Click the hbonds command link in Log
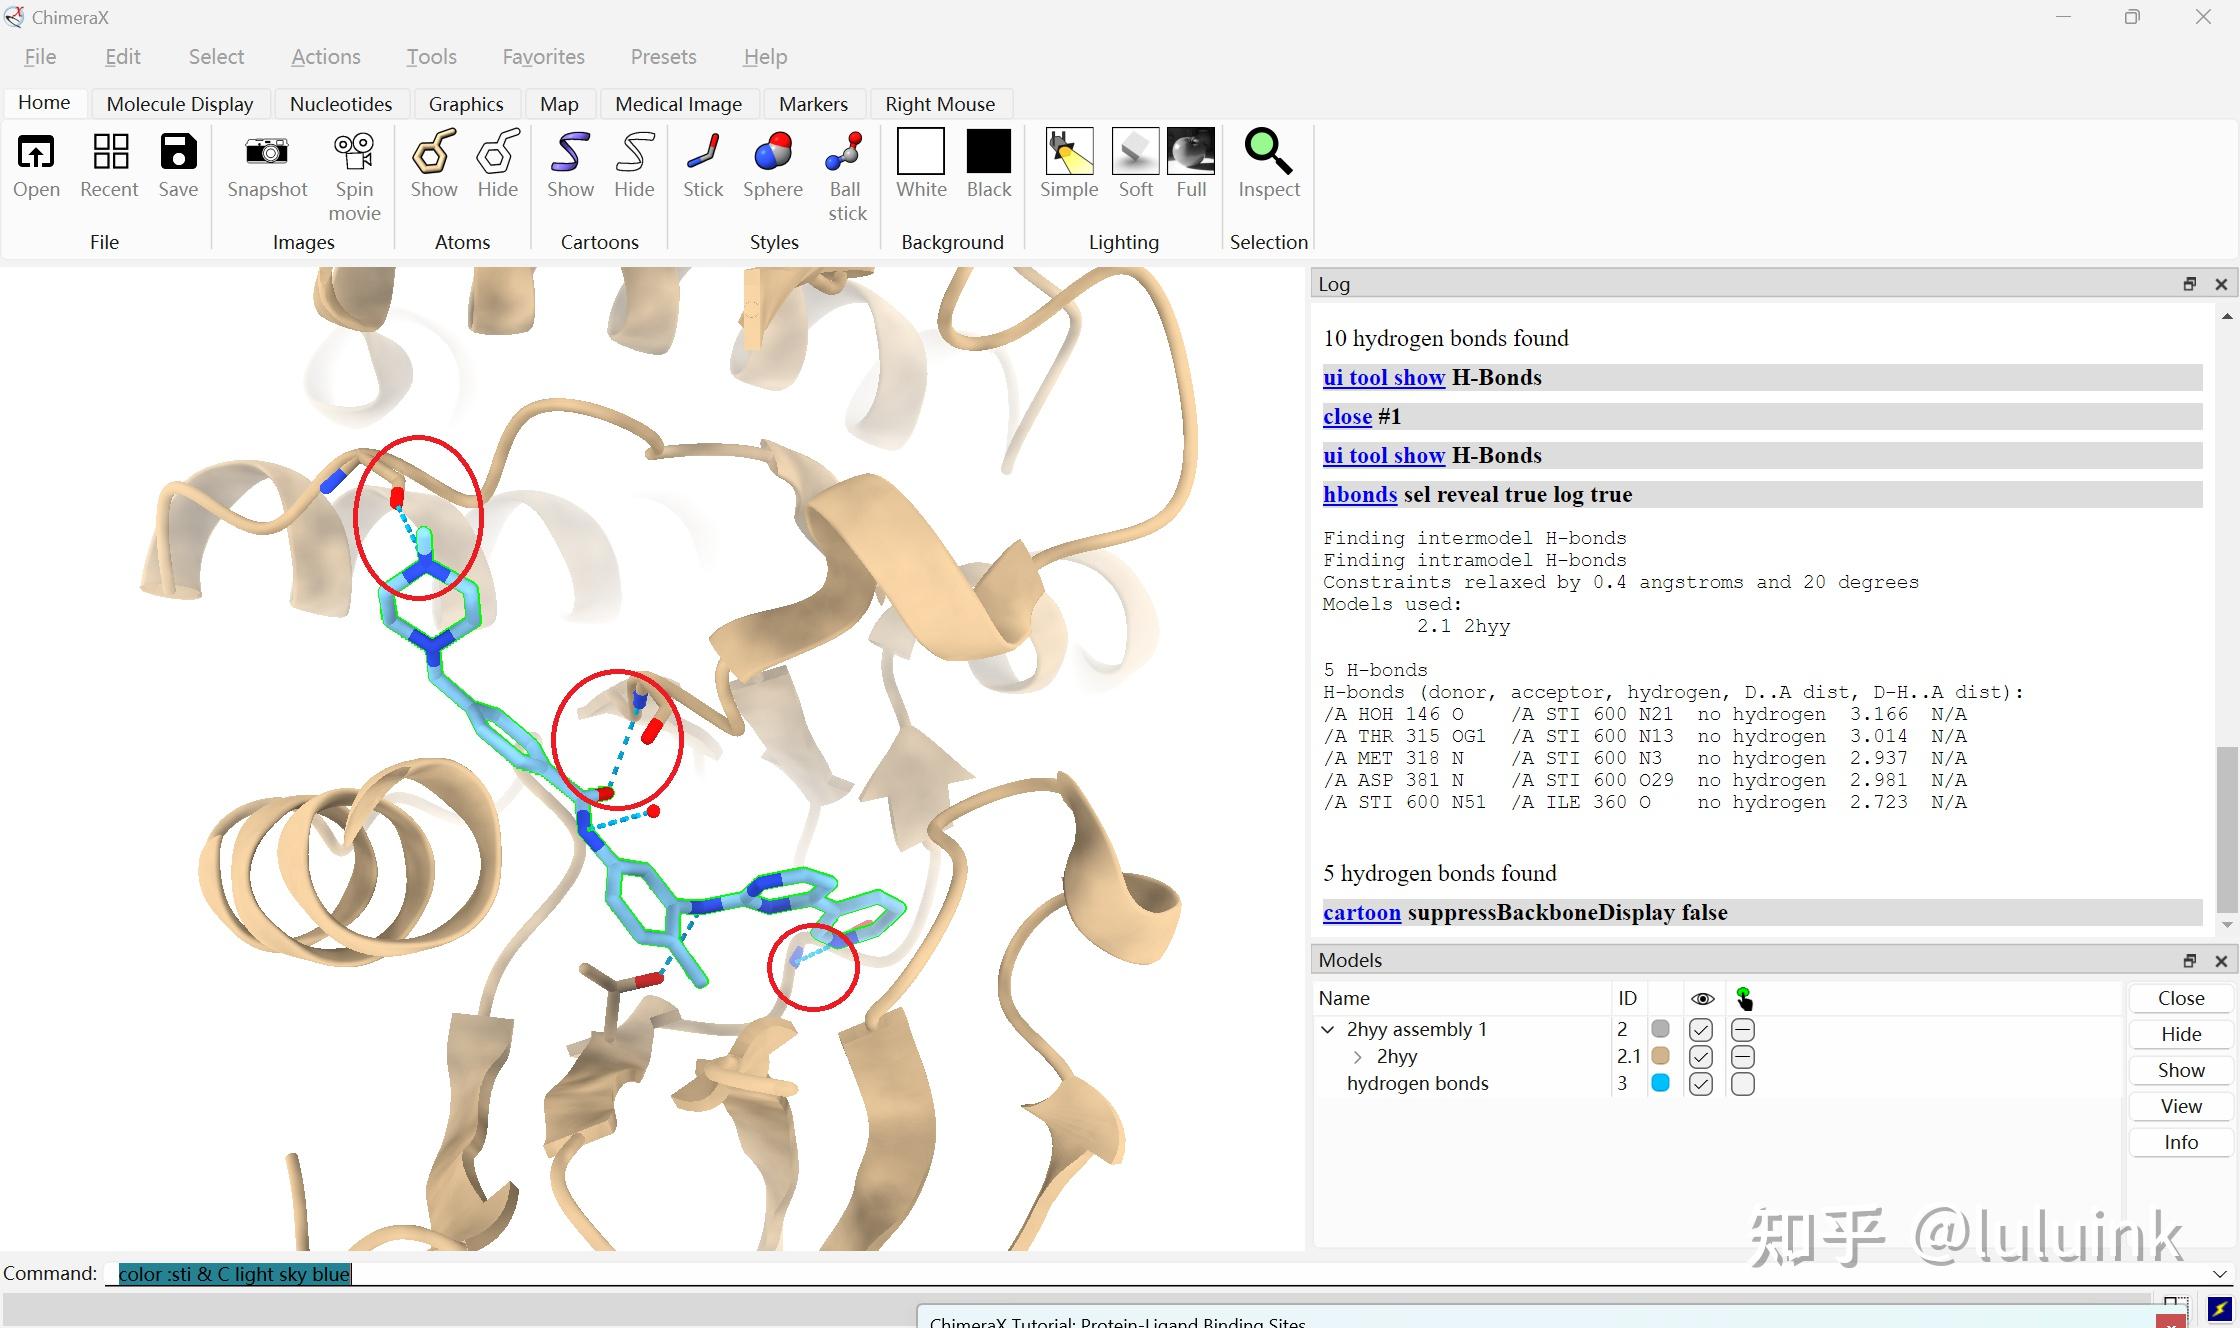Image resolution: width=2240 pixels, height=1328 pixels. pyautogui.click(x=1359, y=494)
